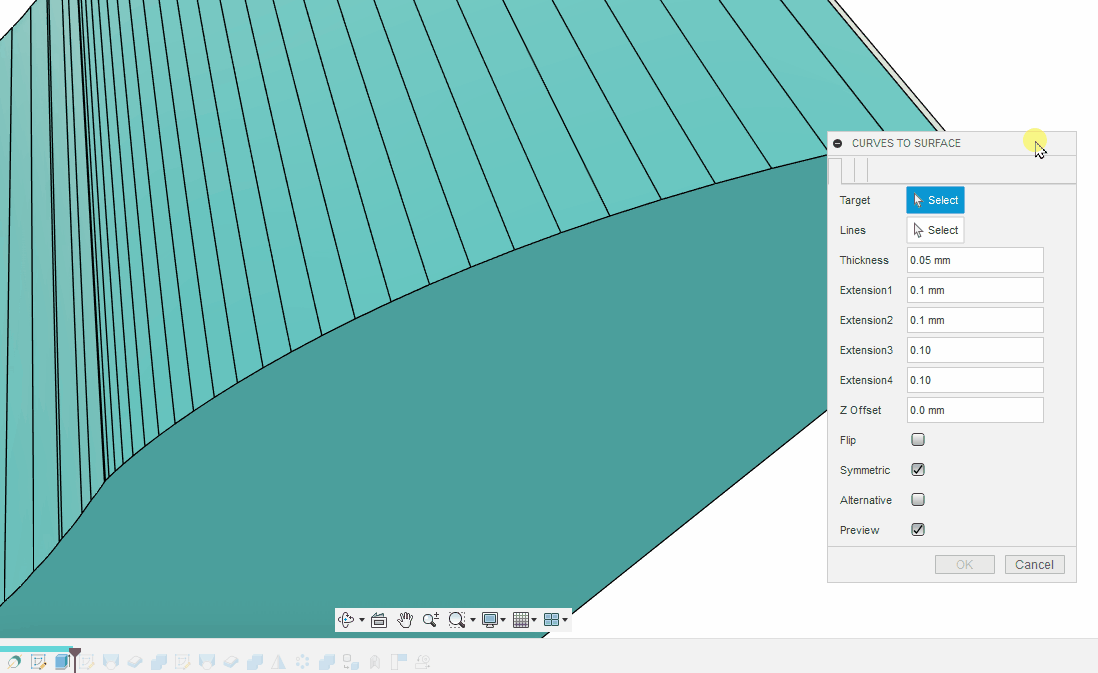Click the Lines Select button
The image size is (1098, 673).
(x=935, y=230)
